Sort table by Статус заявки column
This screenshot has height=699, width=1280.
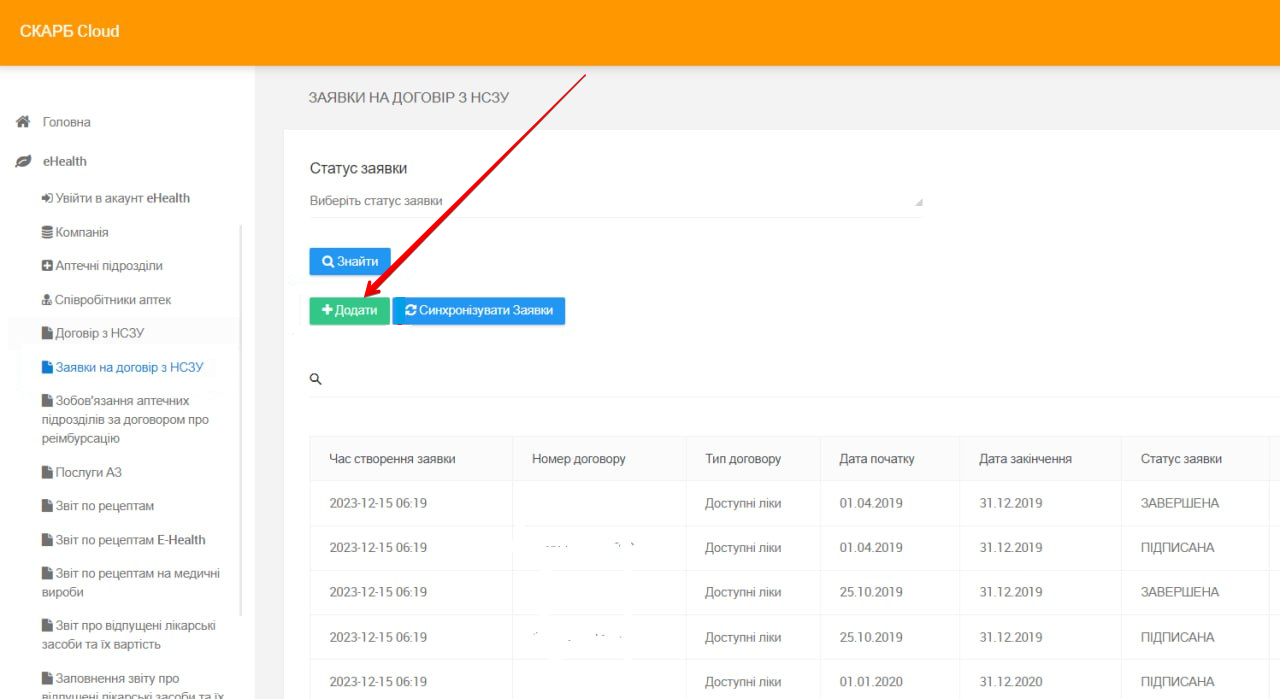[1181, 459]
